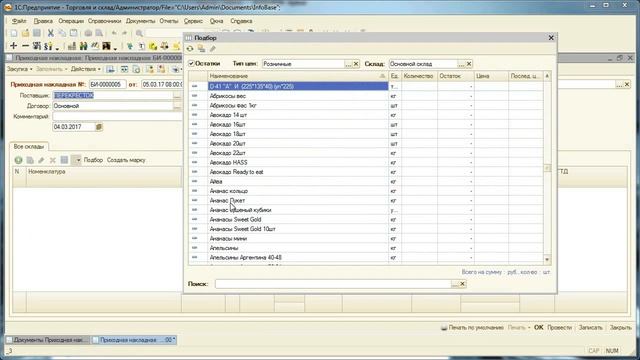Click the bar chart icon in second toolbar
640x360 pixels.
pos(72,46)
